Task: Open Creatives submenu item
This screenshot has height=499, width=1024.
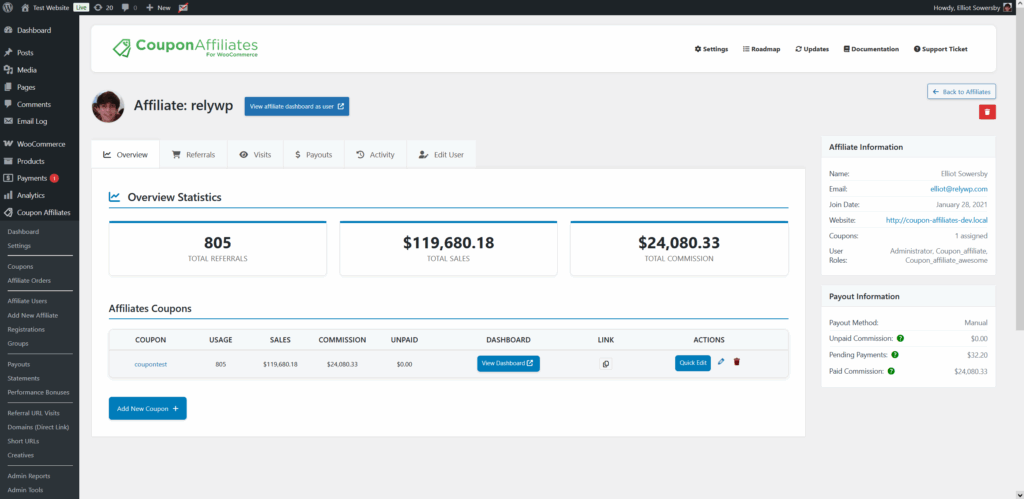Action: point(20,455)
